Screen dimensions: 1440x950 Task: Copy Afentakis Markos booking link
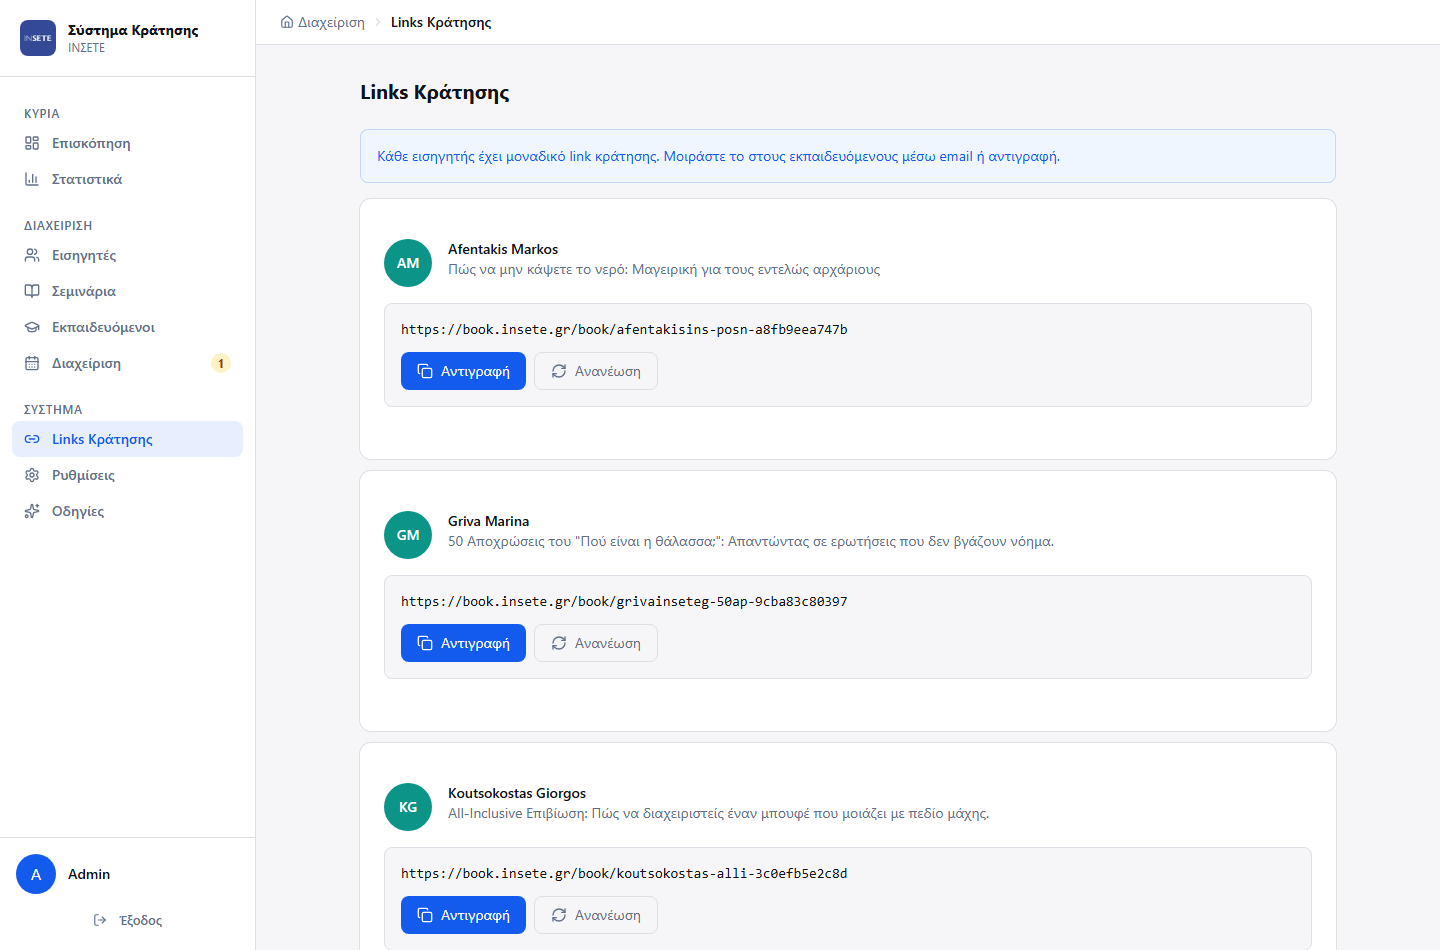pos(463,371)
